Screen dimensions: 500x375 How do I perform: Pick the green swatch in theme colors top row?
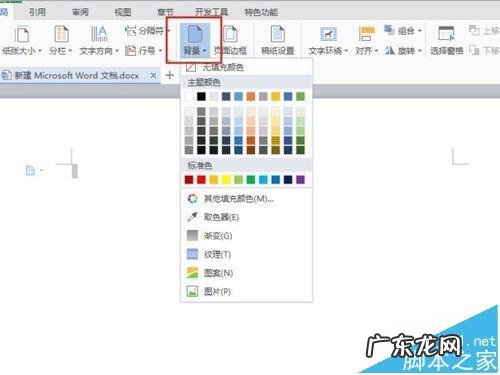[x=300, y=96]
